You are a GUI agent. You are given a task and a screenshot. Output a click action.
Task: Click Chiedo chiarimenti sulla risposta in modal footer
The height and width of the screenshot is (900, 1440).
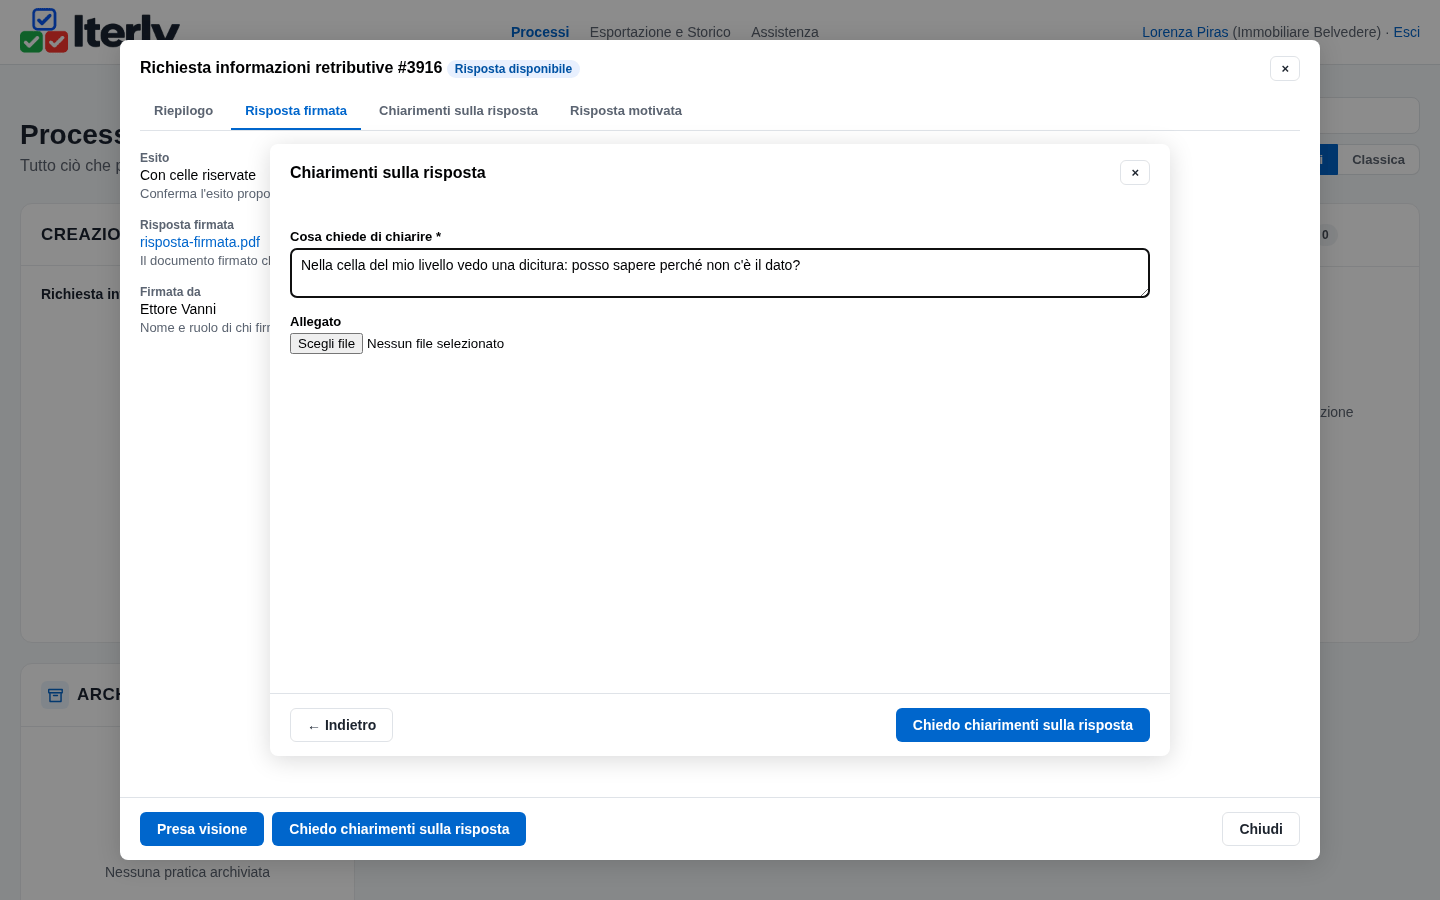point(399,829)
